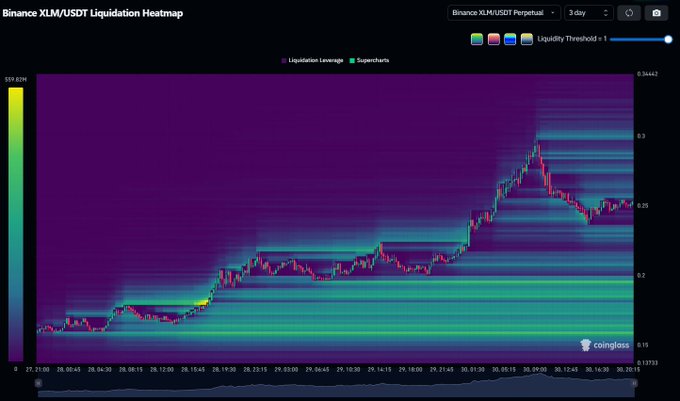Click the right handle of the range navigator

[634, 383]
